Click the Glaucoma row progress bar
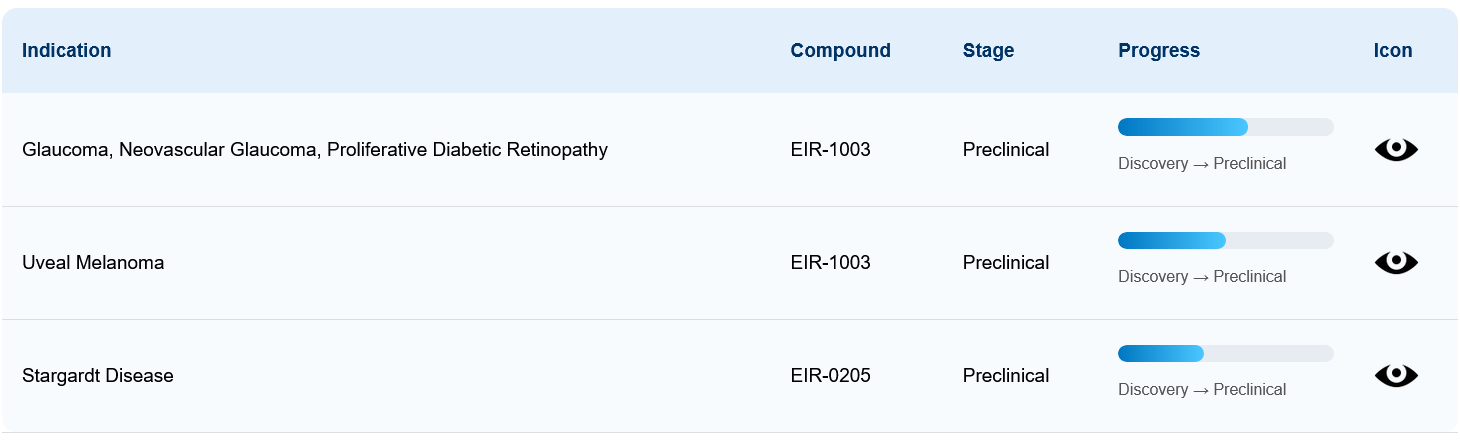Viewport: 1460px width, 440px height. [1225, 127]
